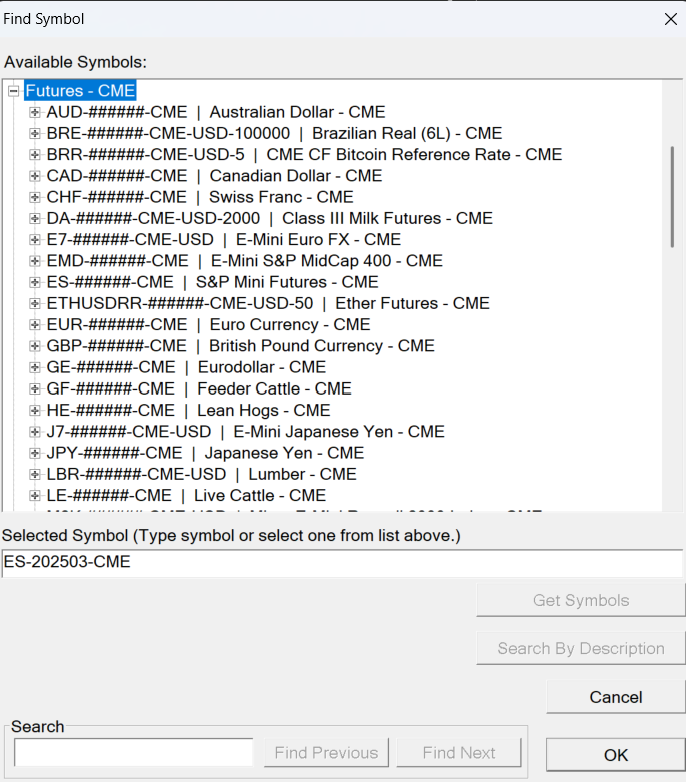686x782 pixels.
Task: Expand the HE Lean Hogs node
Action: tap(35, 410)
